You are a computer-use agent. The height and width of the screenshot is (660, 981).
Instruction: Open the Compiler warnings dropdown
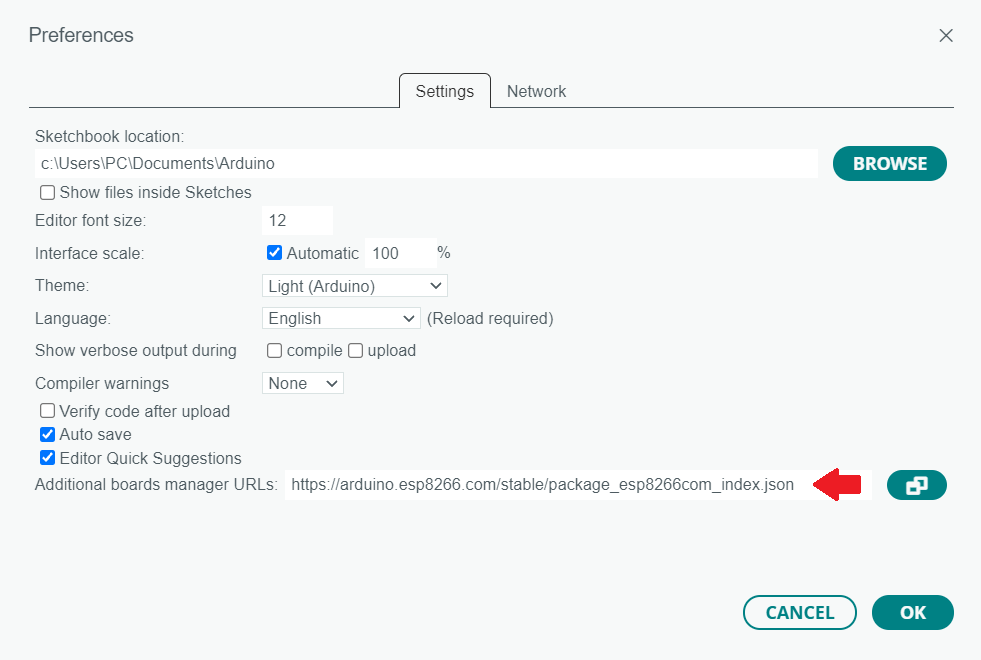click(x=302, y=383)
